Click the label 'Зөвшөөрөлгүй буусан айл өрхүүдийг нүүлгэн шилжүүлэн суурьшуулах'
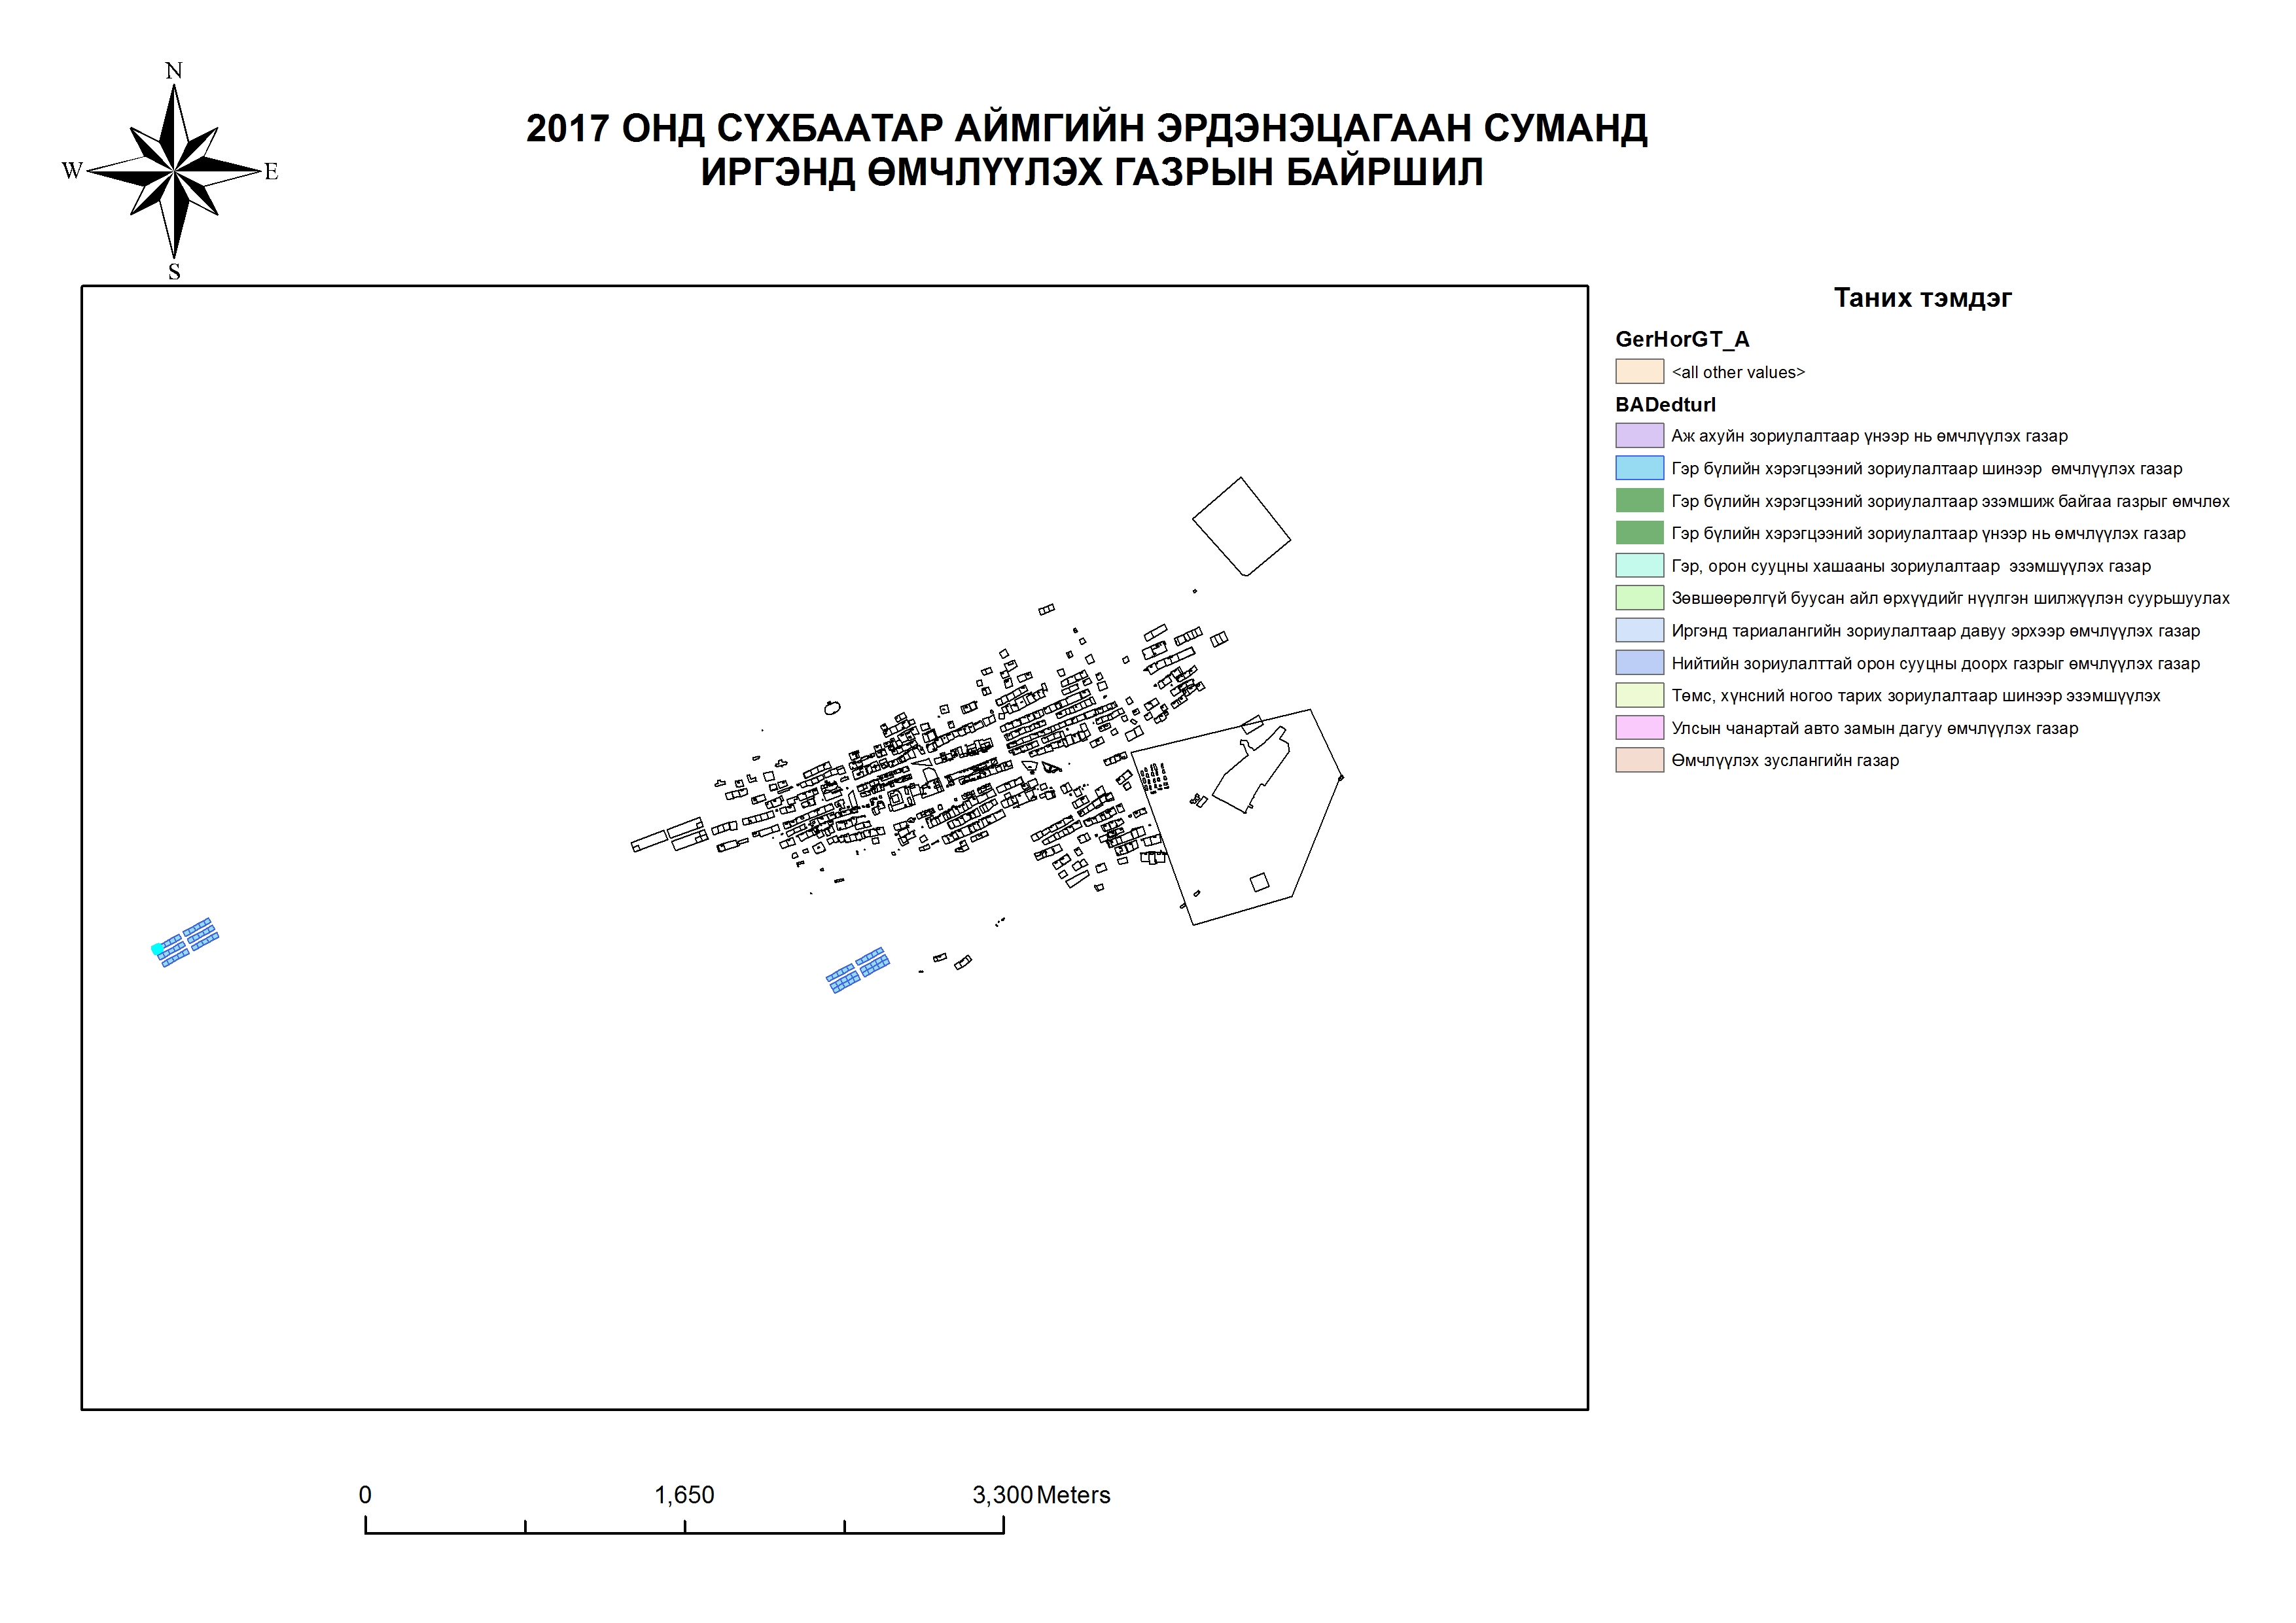Viewport: 2296px width, 1623px height. pyautogui.click(x=1950, y=598)
